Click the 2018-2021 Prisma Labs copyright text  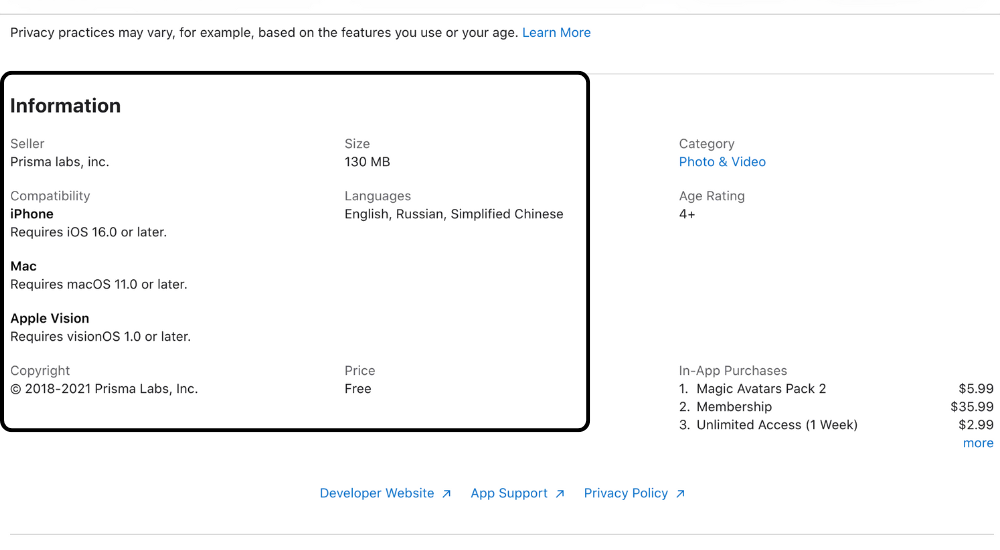(x=104, y=389)
